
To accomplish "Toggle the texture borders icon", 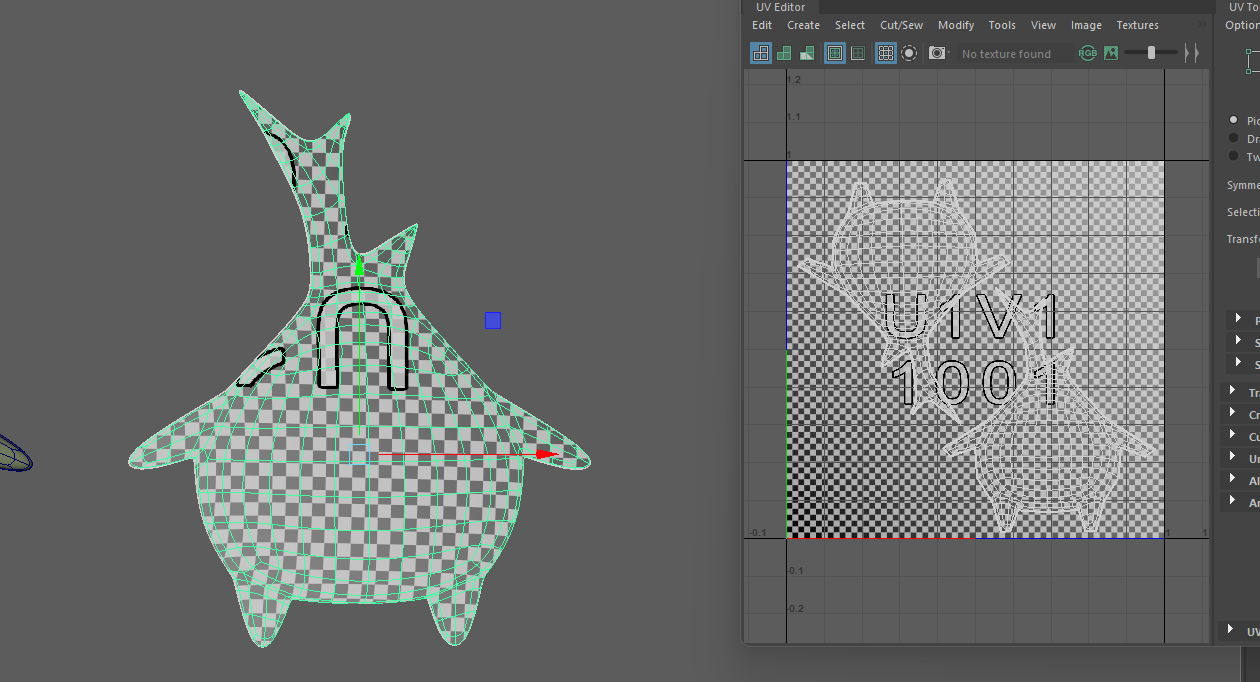I will click(834, 54).
